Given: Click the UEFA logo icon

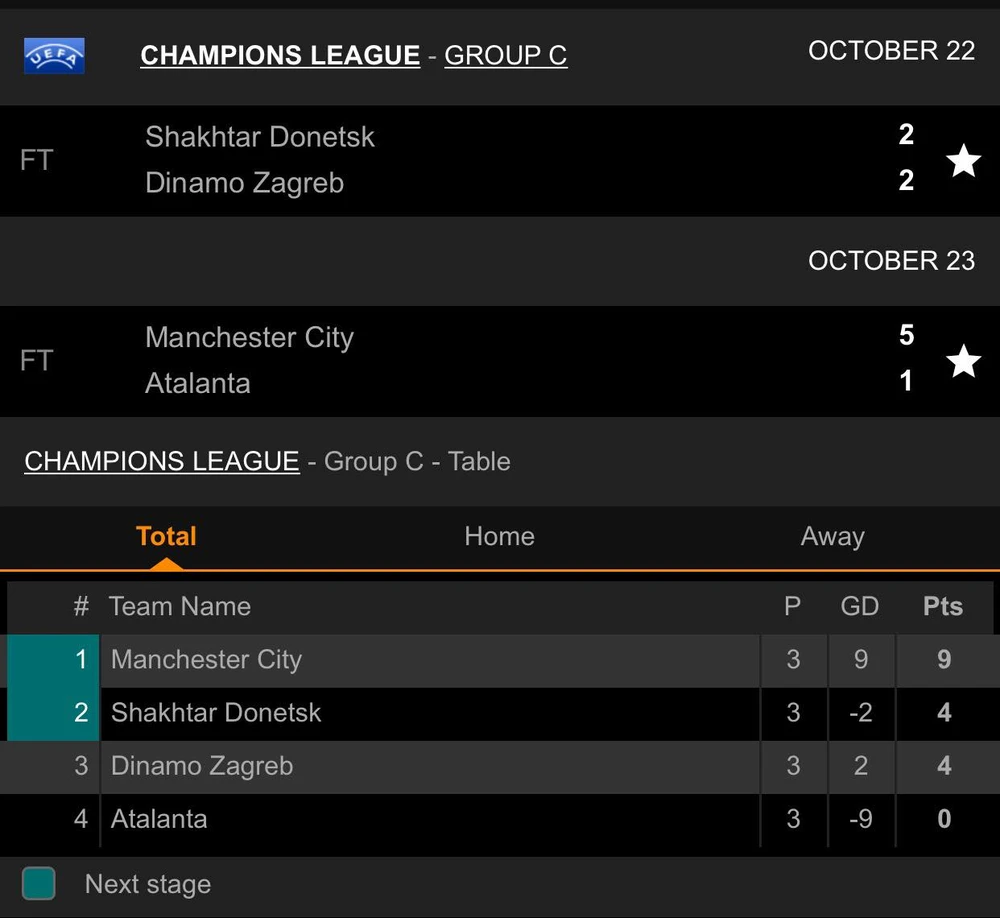Looking at the screenshot, I should pos(54,56).
